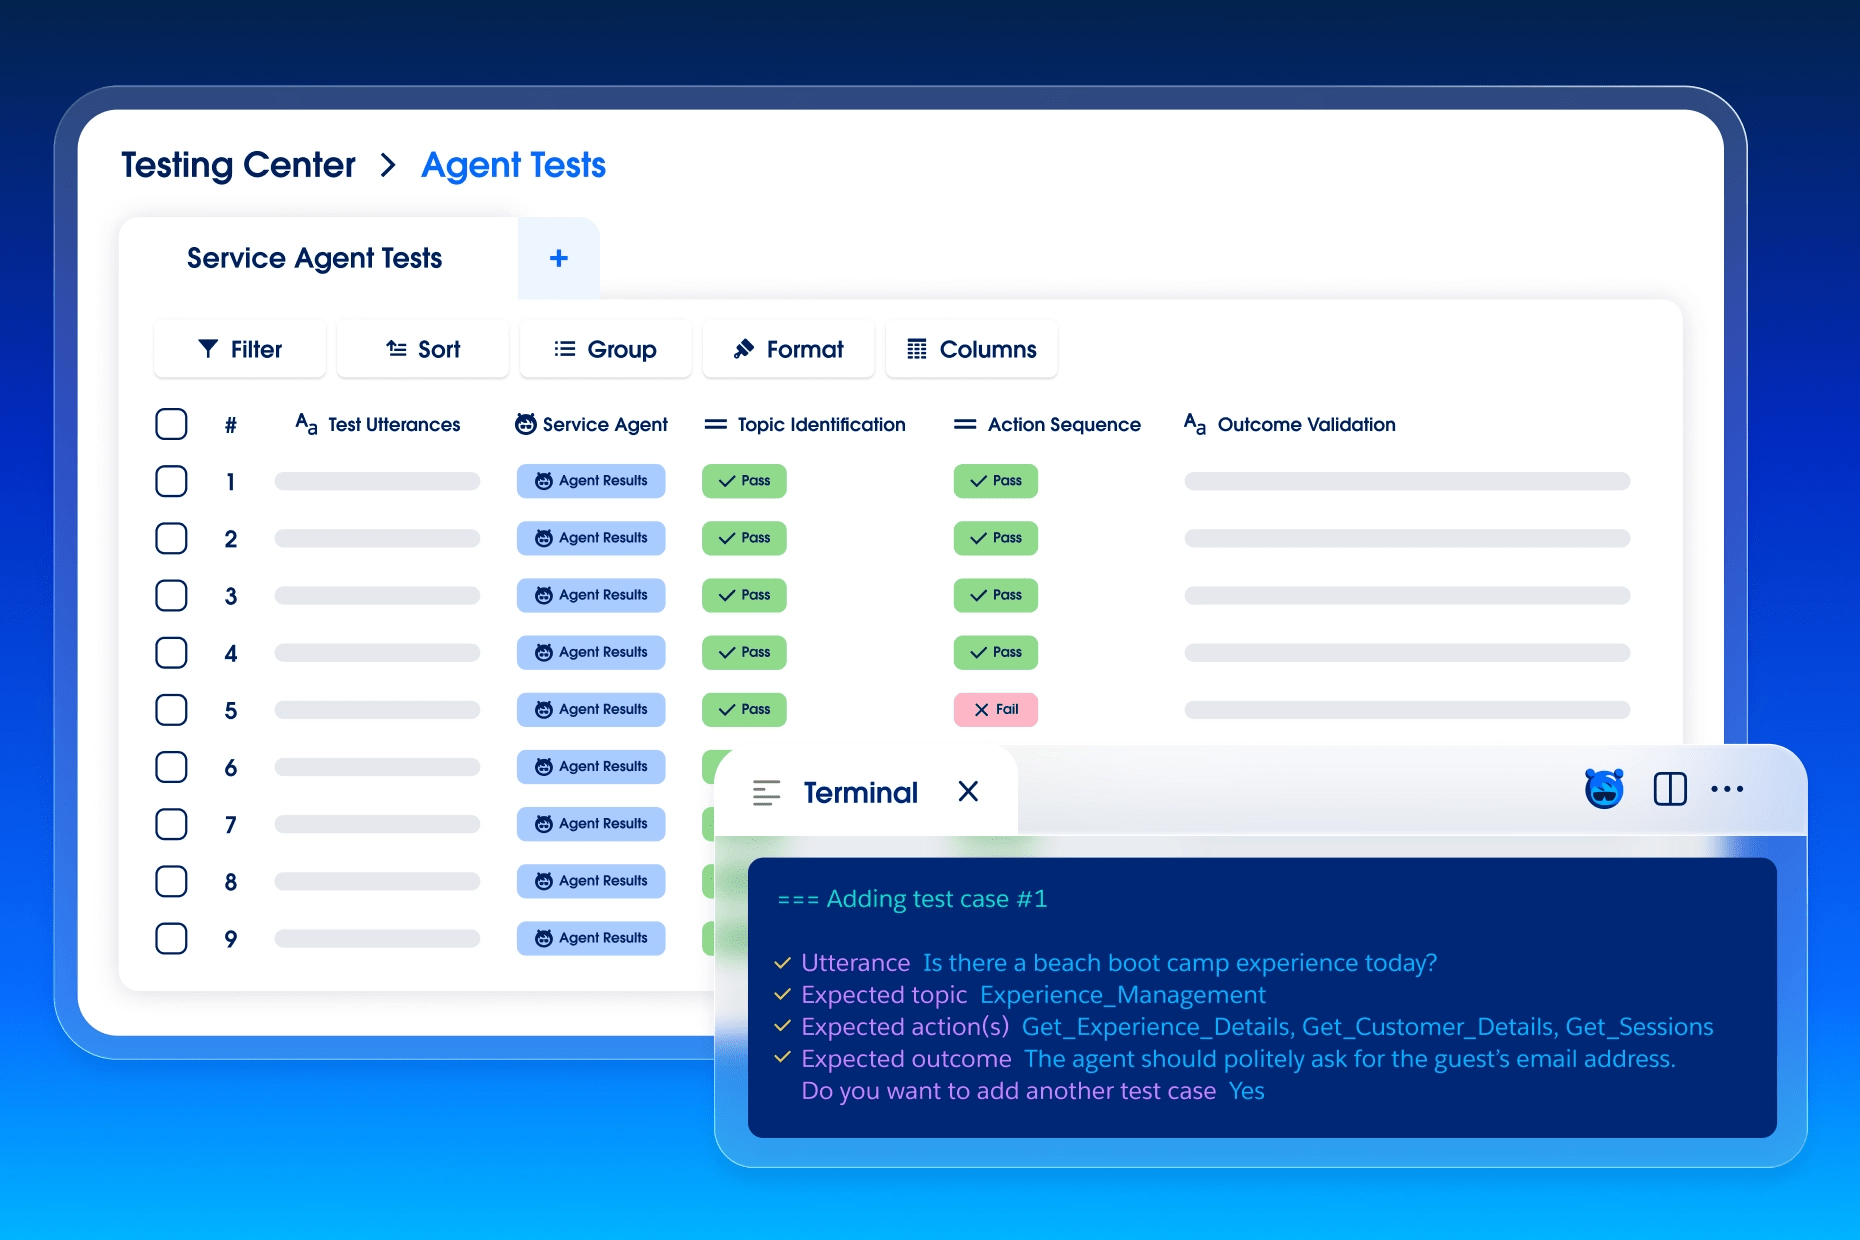Open the Filter options
This screenshot has height=1240, width=1860.
click(x=240, y=349)
